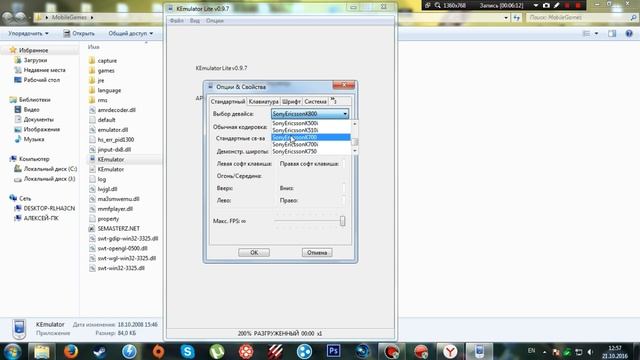This screenshot has height=360, width=640.
Task: Click the language folder icon
Action: [92, 90]
